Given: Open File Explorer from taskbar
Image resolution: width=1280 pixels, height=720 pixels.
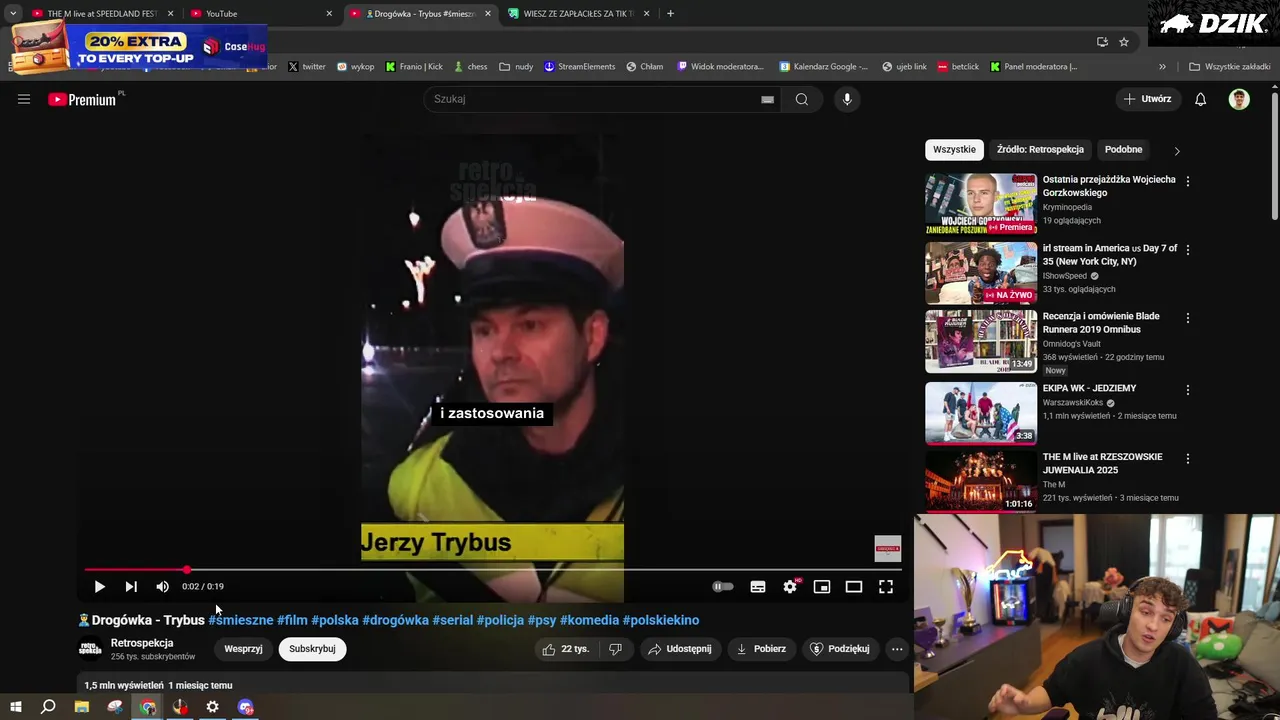Looking at the screenshot, I should (x=82, y=707).
